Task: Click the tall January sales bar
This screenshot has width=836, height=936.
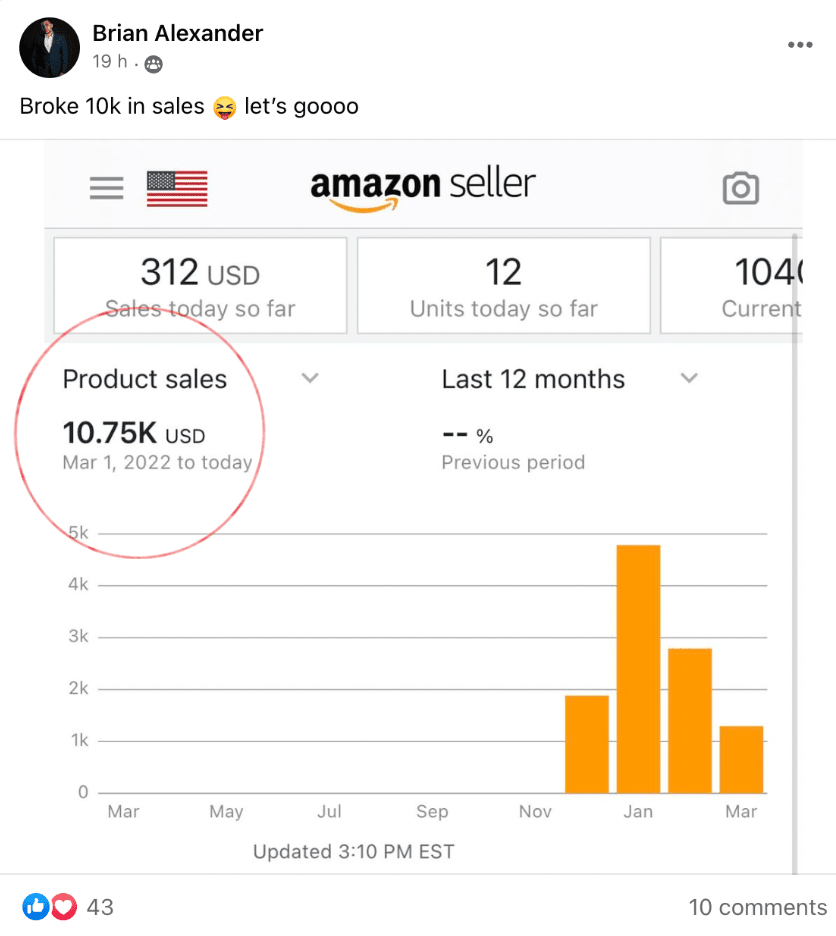Action: click(638, 669)
